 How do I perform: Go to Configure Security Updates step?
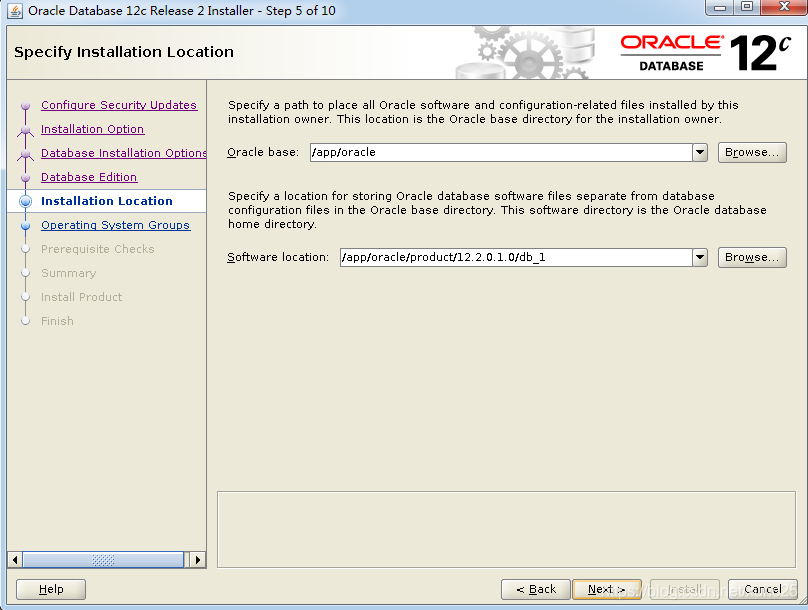(x=119, y=105)
